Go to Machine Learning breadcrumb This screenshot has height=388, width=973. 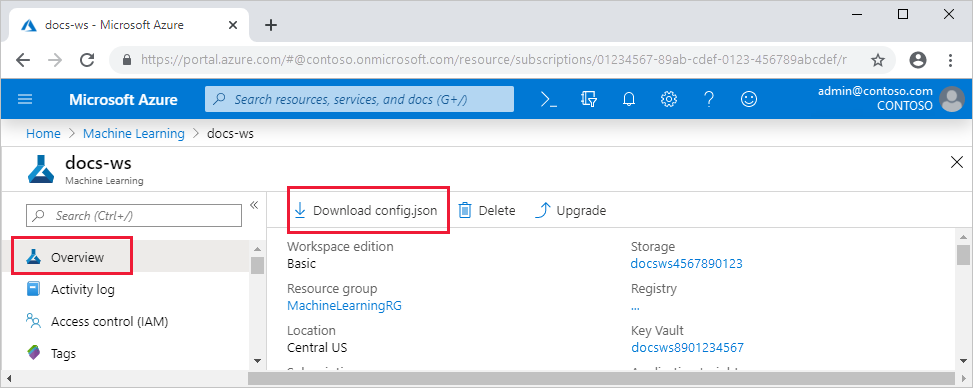click(133, 133)
